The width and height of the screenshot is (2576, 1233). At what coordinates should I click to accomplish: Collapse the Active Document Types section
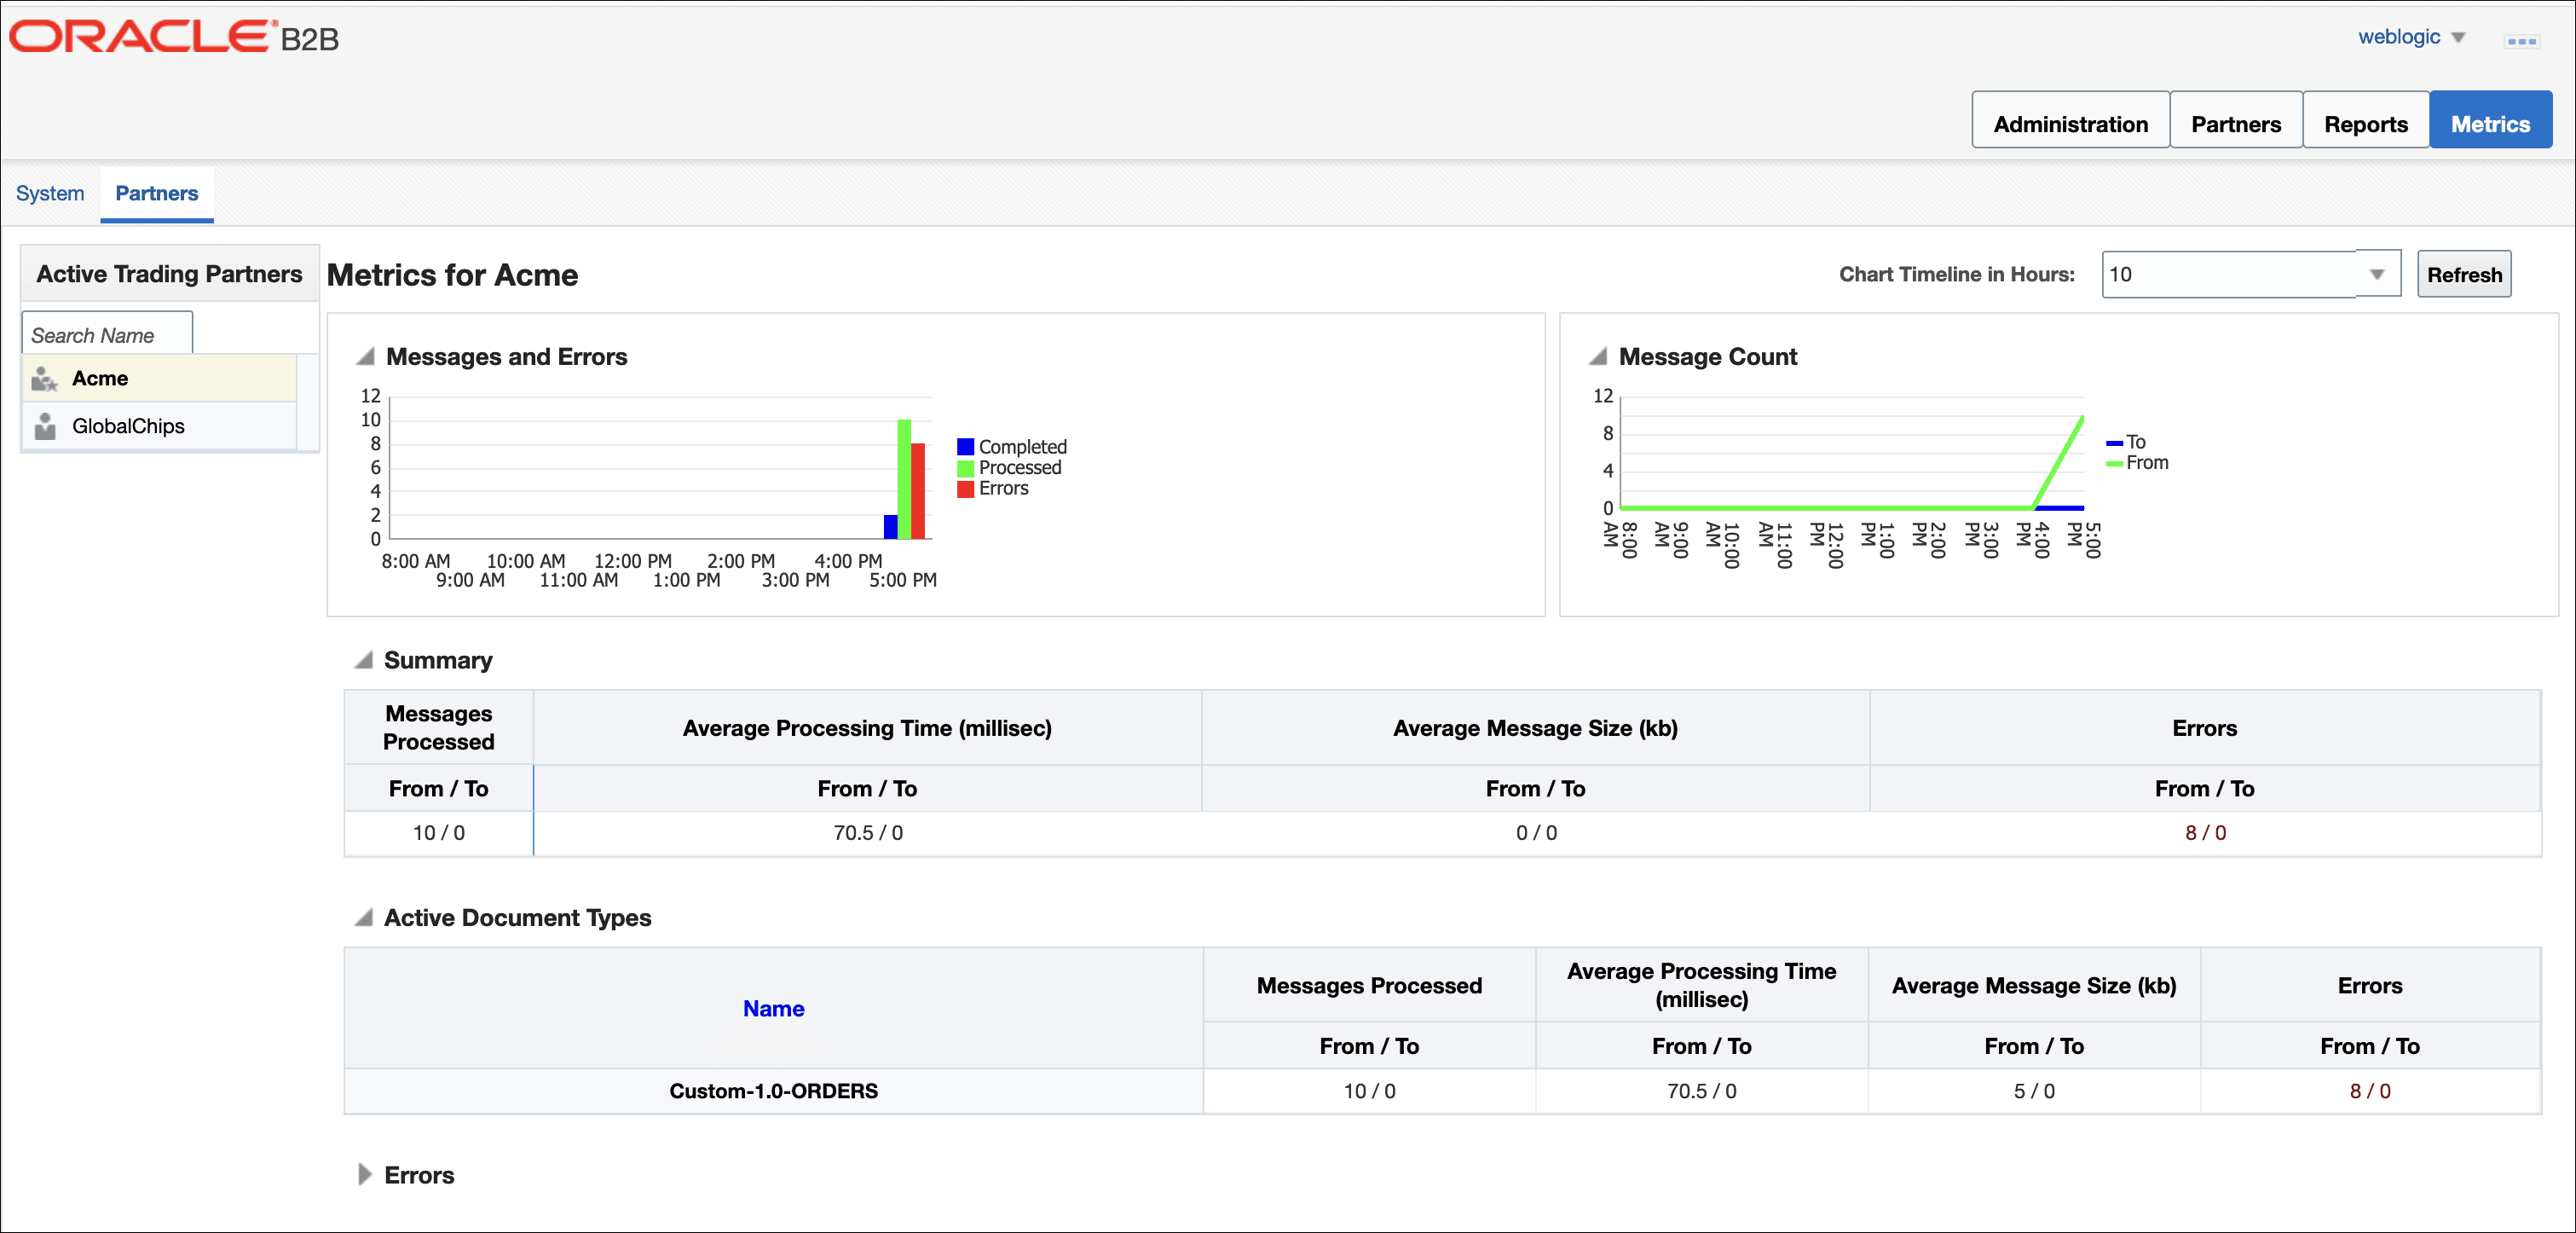(x=364, y=917)
